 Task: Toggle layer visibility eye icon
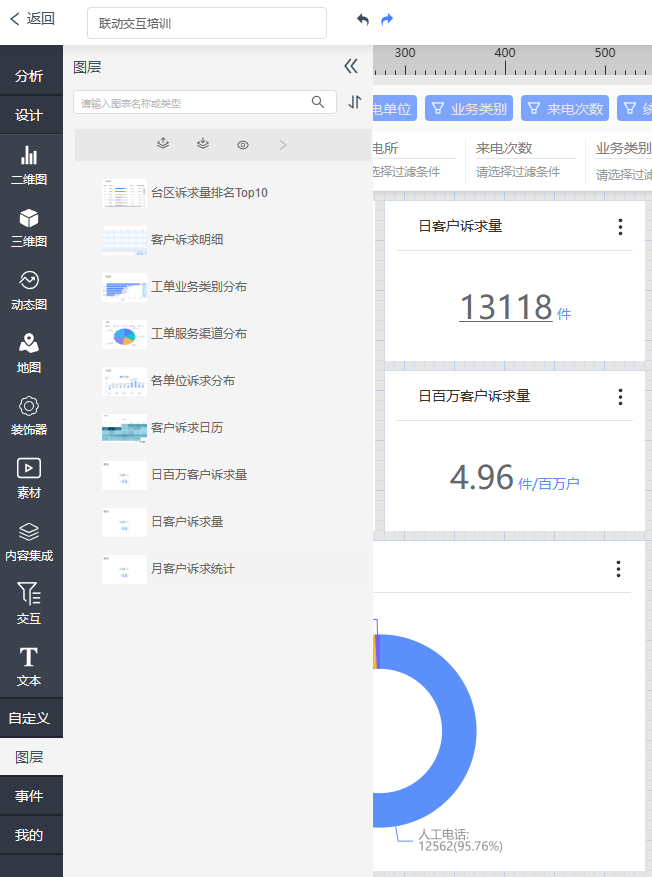pyautogui.click(x=243, y=145)
